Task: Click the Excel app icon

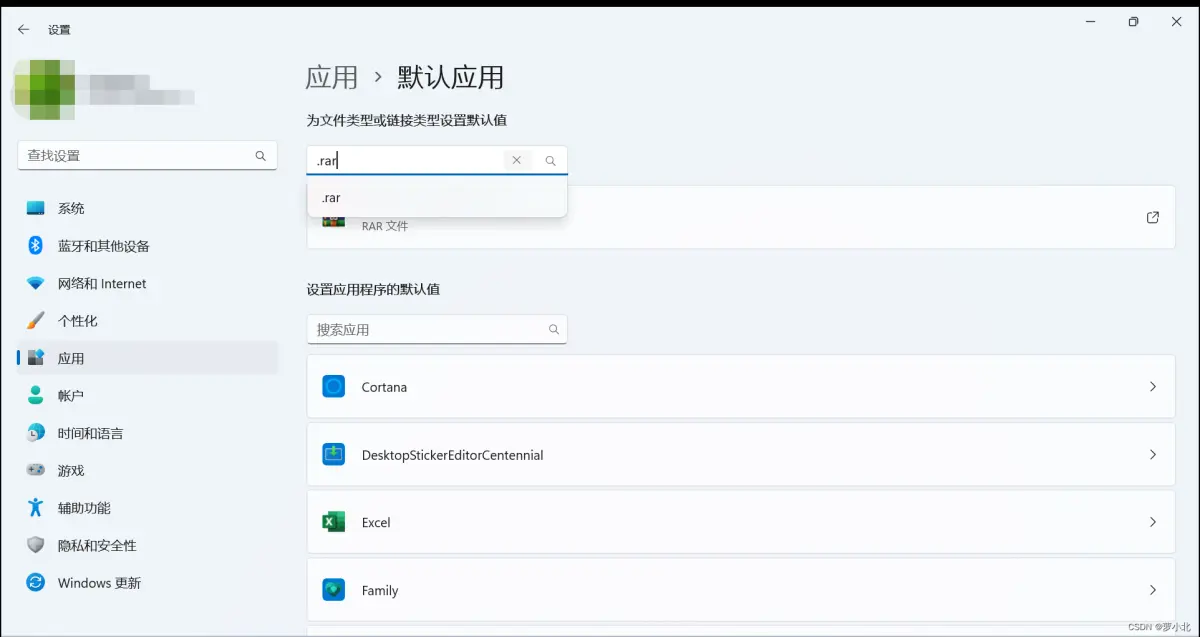Action: 334,522
